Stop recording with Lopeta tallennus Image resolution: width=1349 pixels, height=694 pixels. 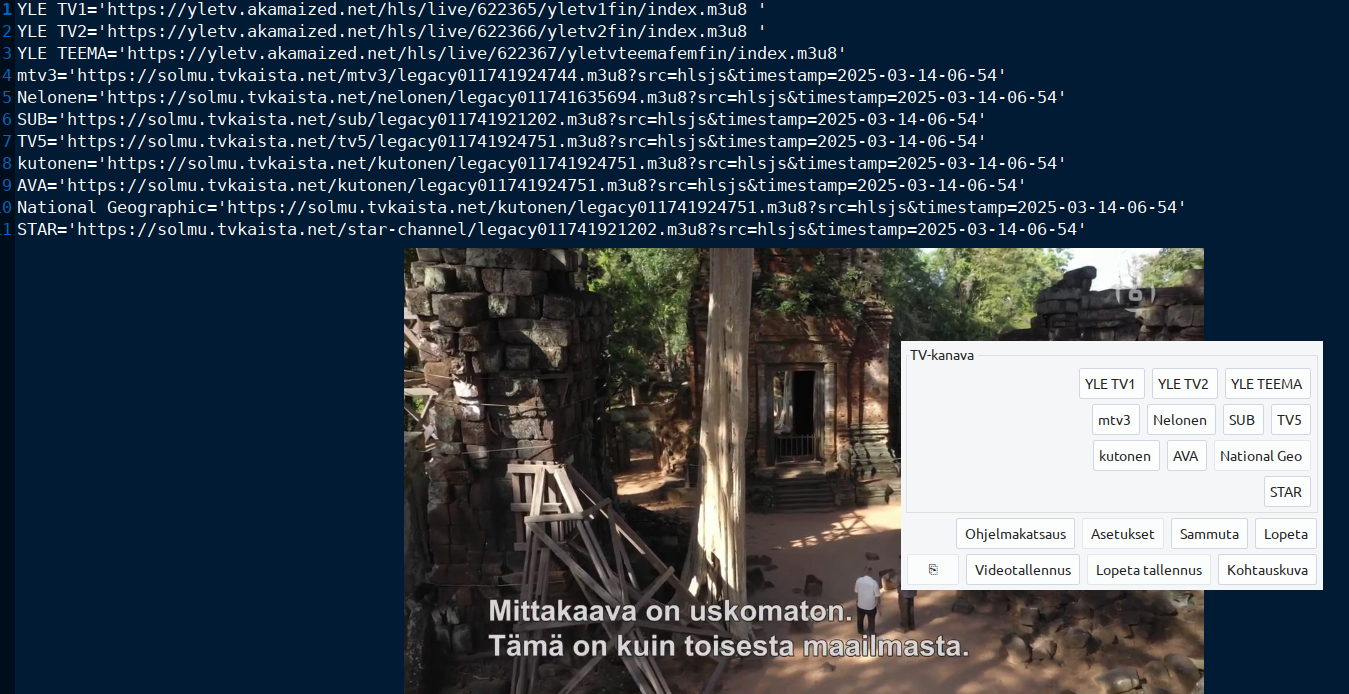pyautogui.click(x=1149, y=570)
